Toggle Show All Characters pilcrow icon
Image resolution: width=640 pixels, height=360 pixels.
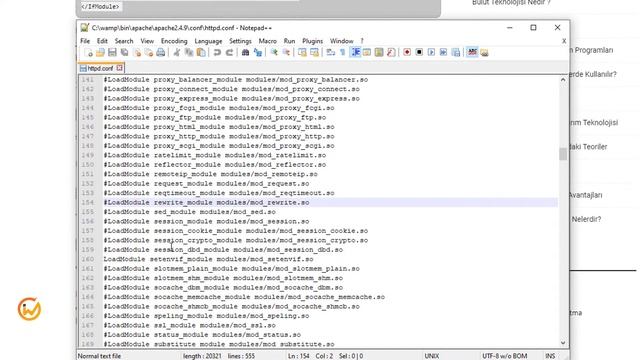point(343,52)
